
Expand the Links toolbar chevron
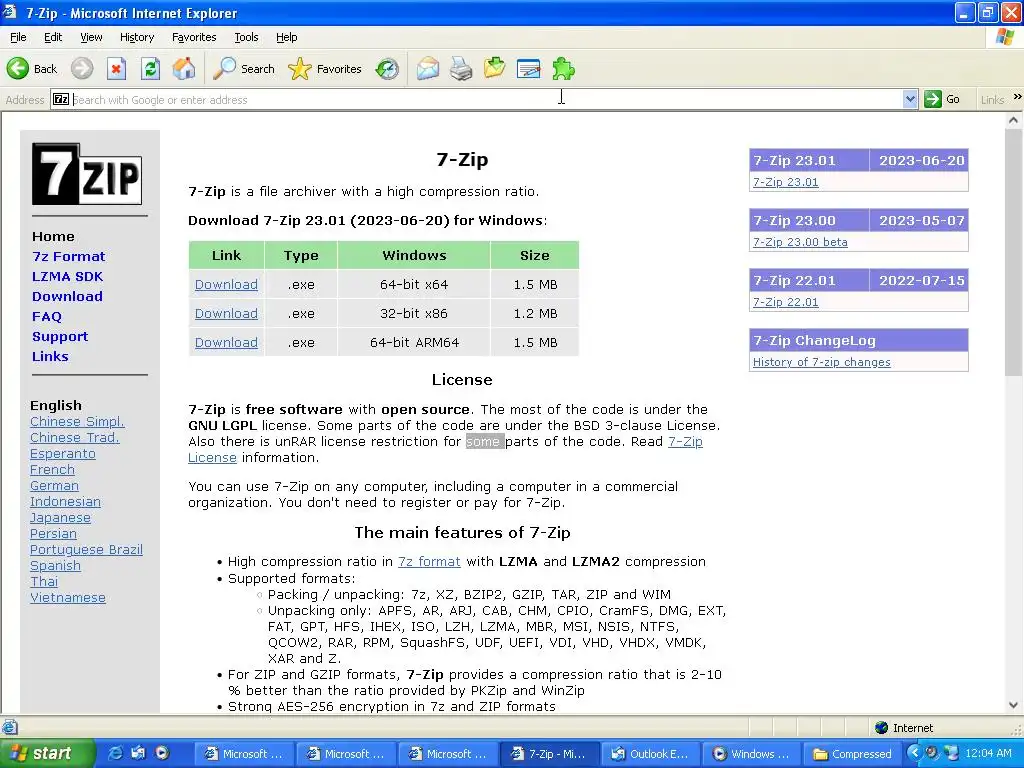(x=1017, y=97)
